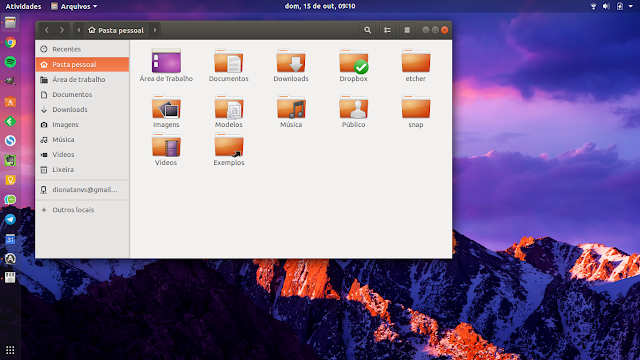Collapse path bar using left chevron

pyautogui.click(x=79, y=30)
